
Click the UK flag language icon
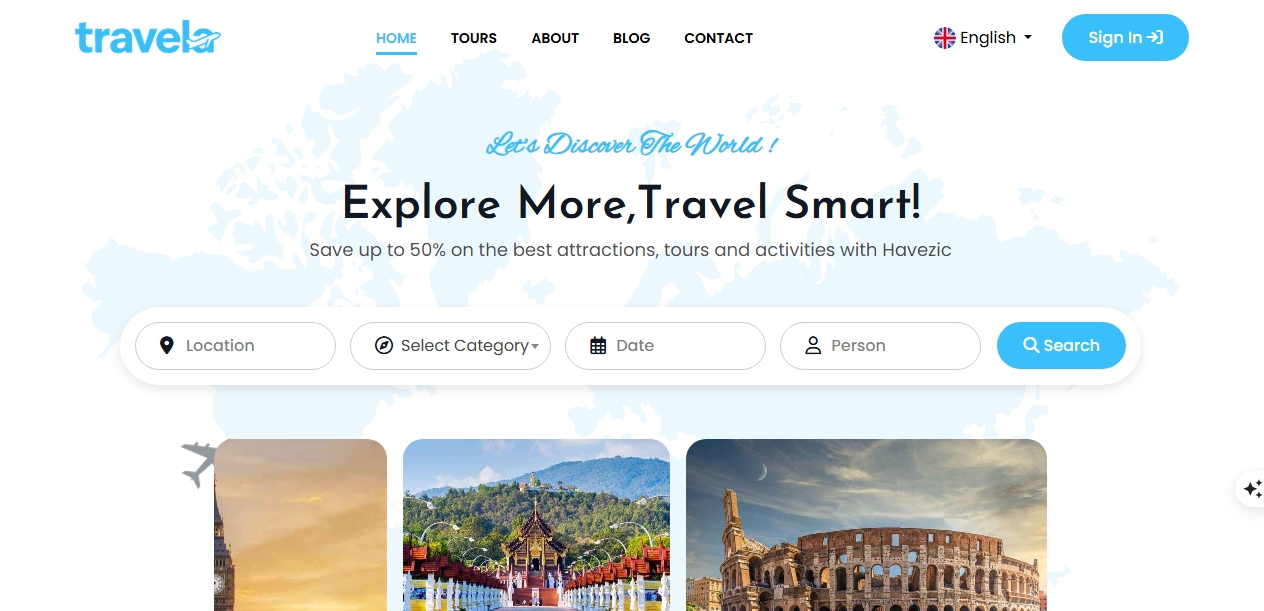click(x=945, y=38)
